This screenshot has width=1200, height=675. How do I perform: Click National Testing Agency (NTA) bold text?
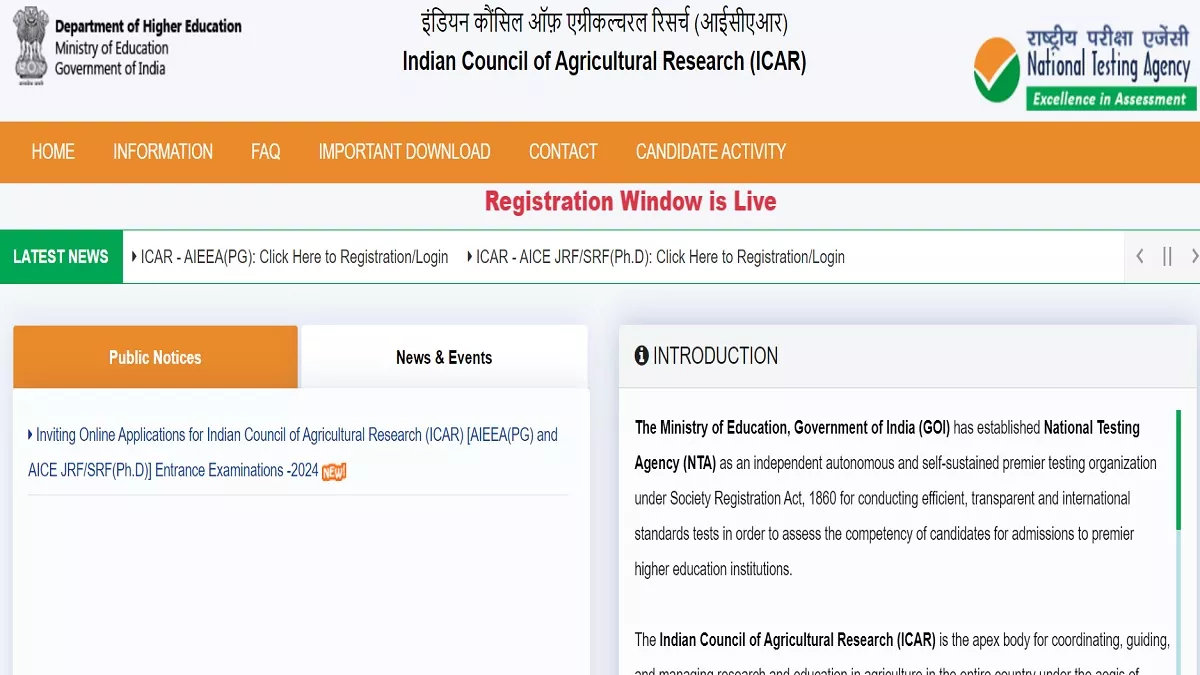click(887, 445)
